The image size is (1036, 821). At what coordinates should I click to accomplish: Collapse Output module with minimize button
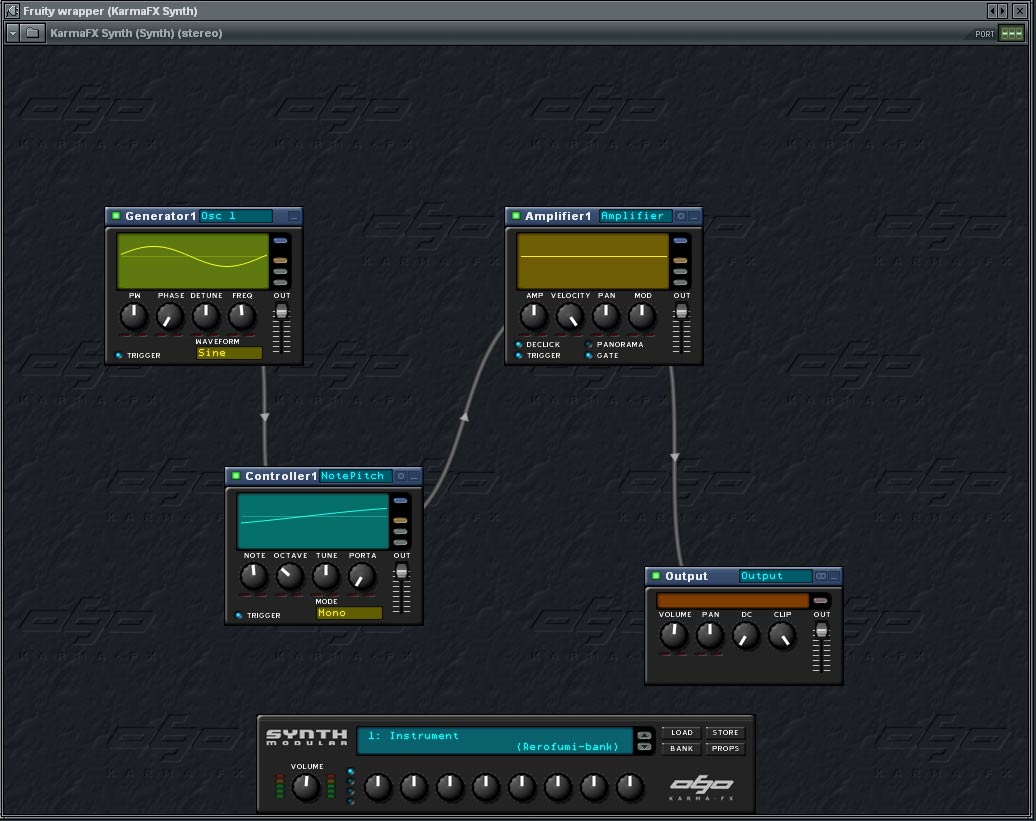coord(834,576)
